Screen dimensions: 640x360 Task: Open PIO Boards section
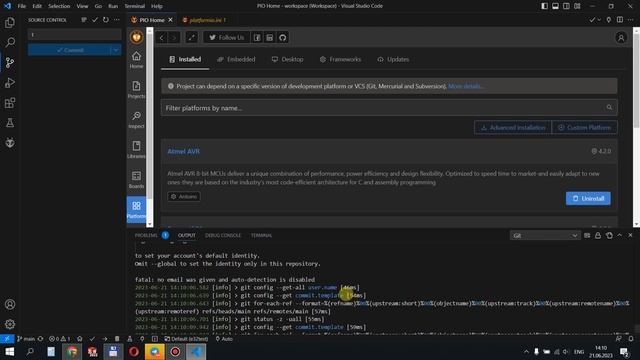coord(136,180)
